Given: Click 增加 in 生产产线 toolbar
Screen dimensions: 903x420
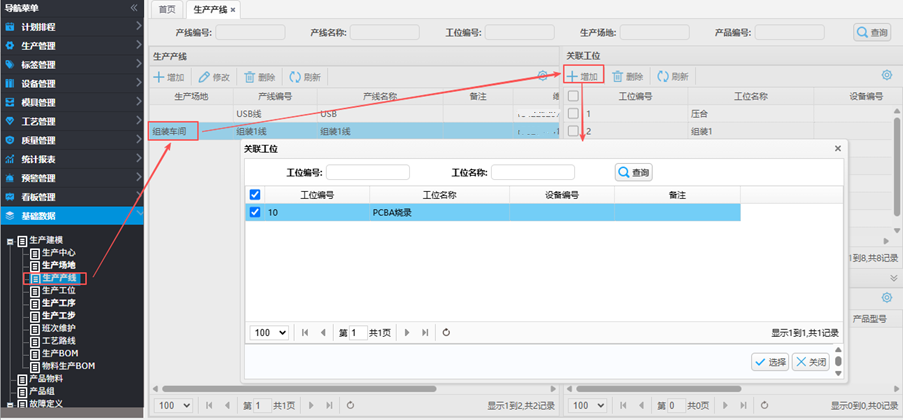Looking at the screenshot, I should tap(169, 77).
